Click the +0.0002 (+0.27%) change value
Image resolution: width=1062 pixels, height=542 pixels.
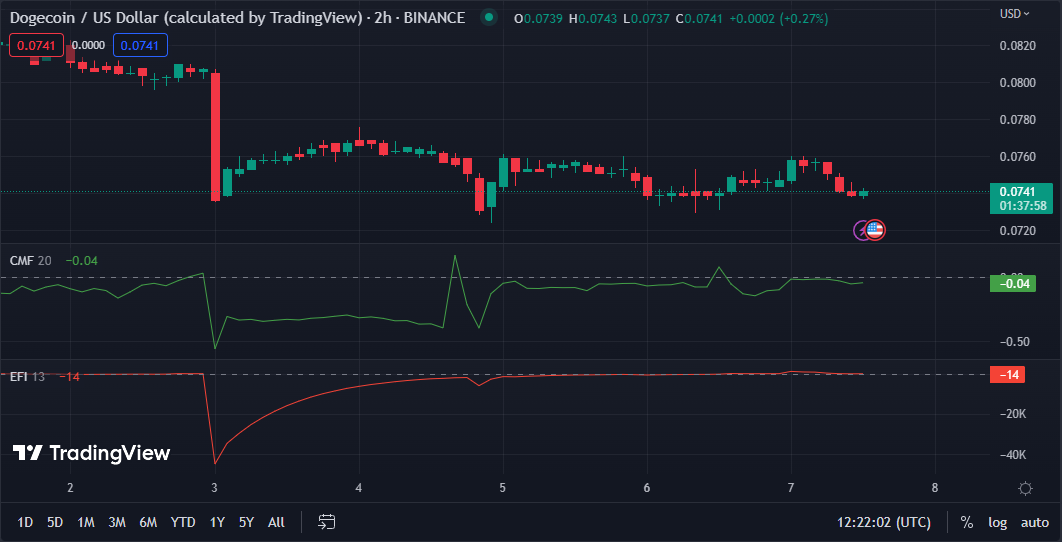click(778, 19)
